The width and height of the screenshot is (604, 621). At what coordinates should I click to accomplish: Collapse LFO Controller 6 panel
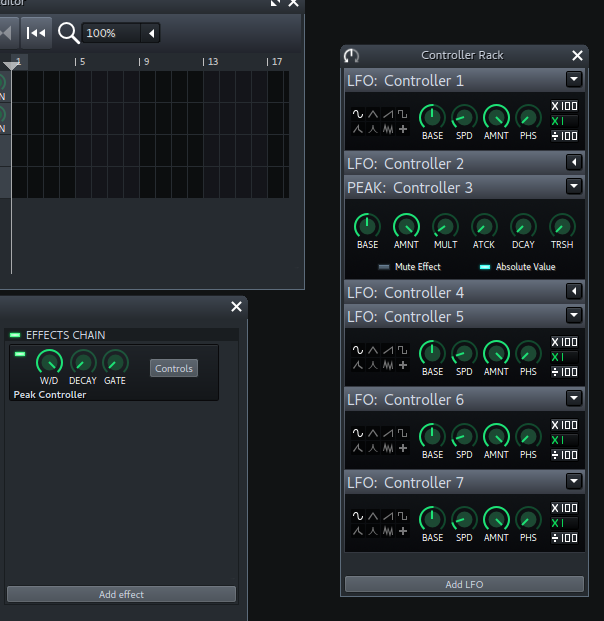pyautogui.click(x=574, y=398)
